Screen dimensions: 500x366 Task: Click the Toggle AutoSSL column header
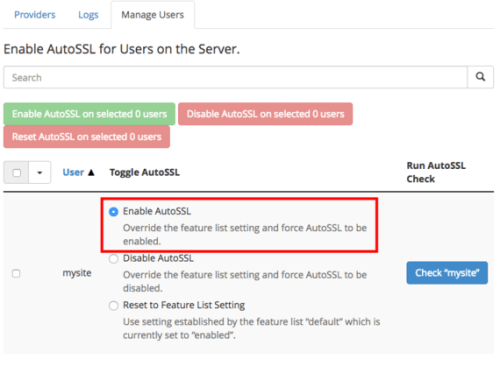coord(145,172)
